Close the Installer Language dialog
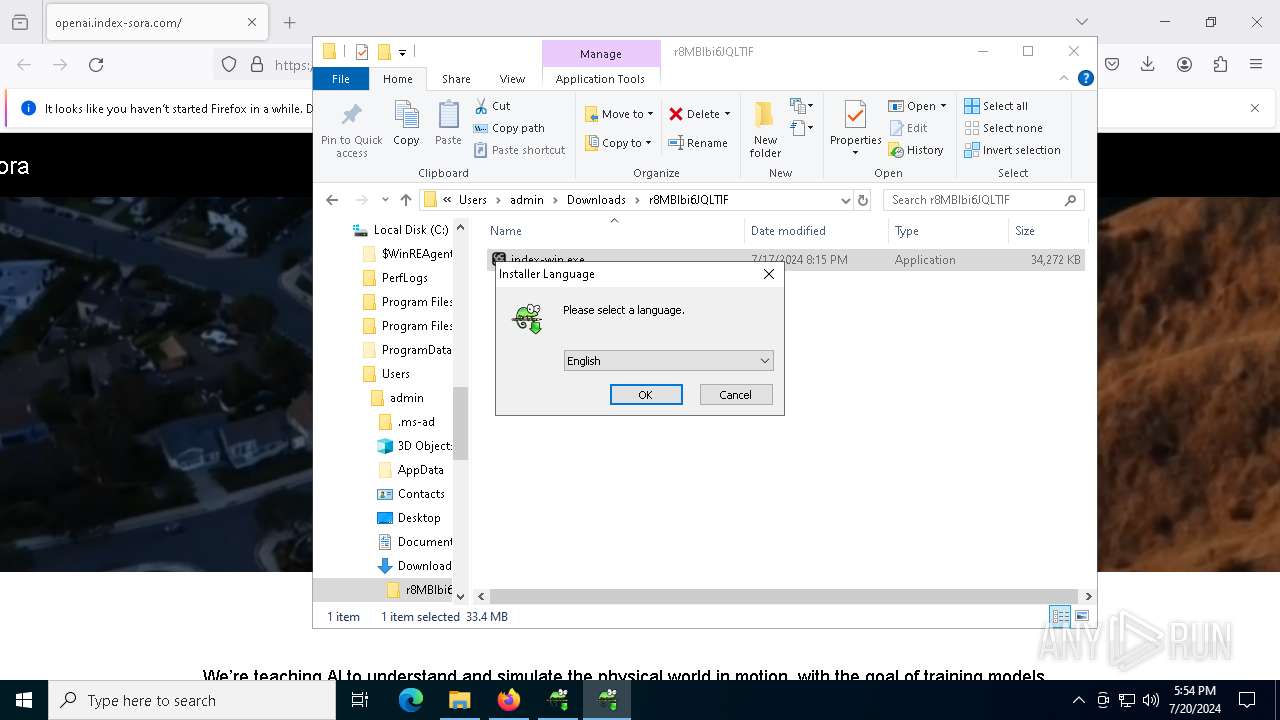 click(x=769, y=274)
